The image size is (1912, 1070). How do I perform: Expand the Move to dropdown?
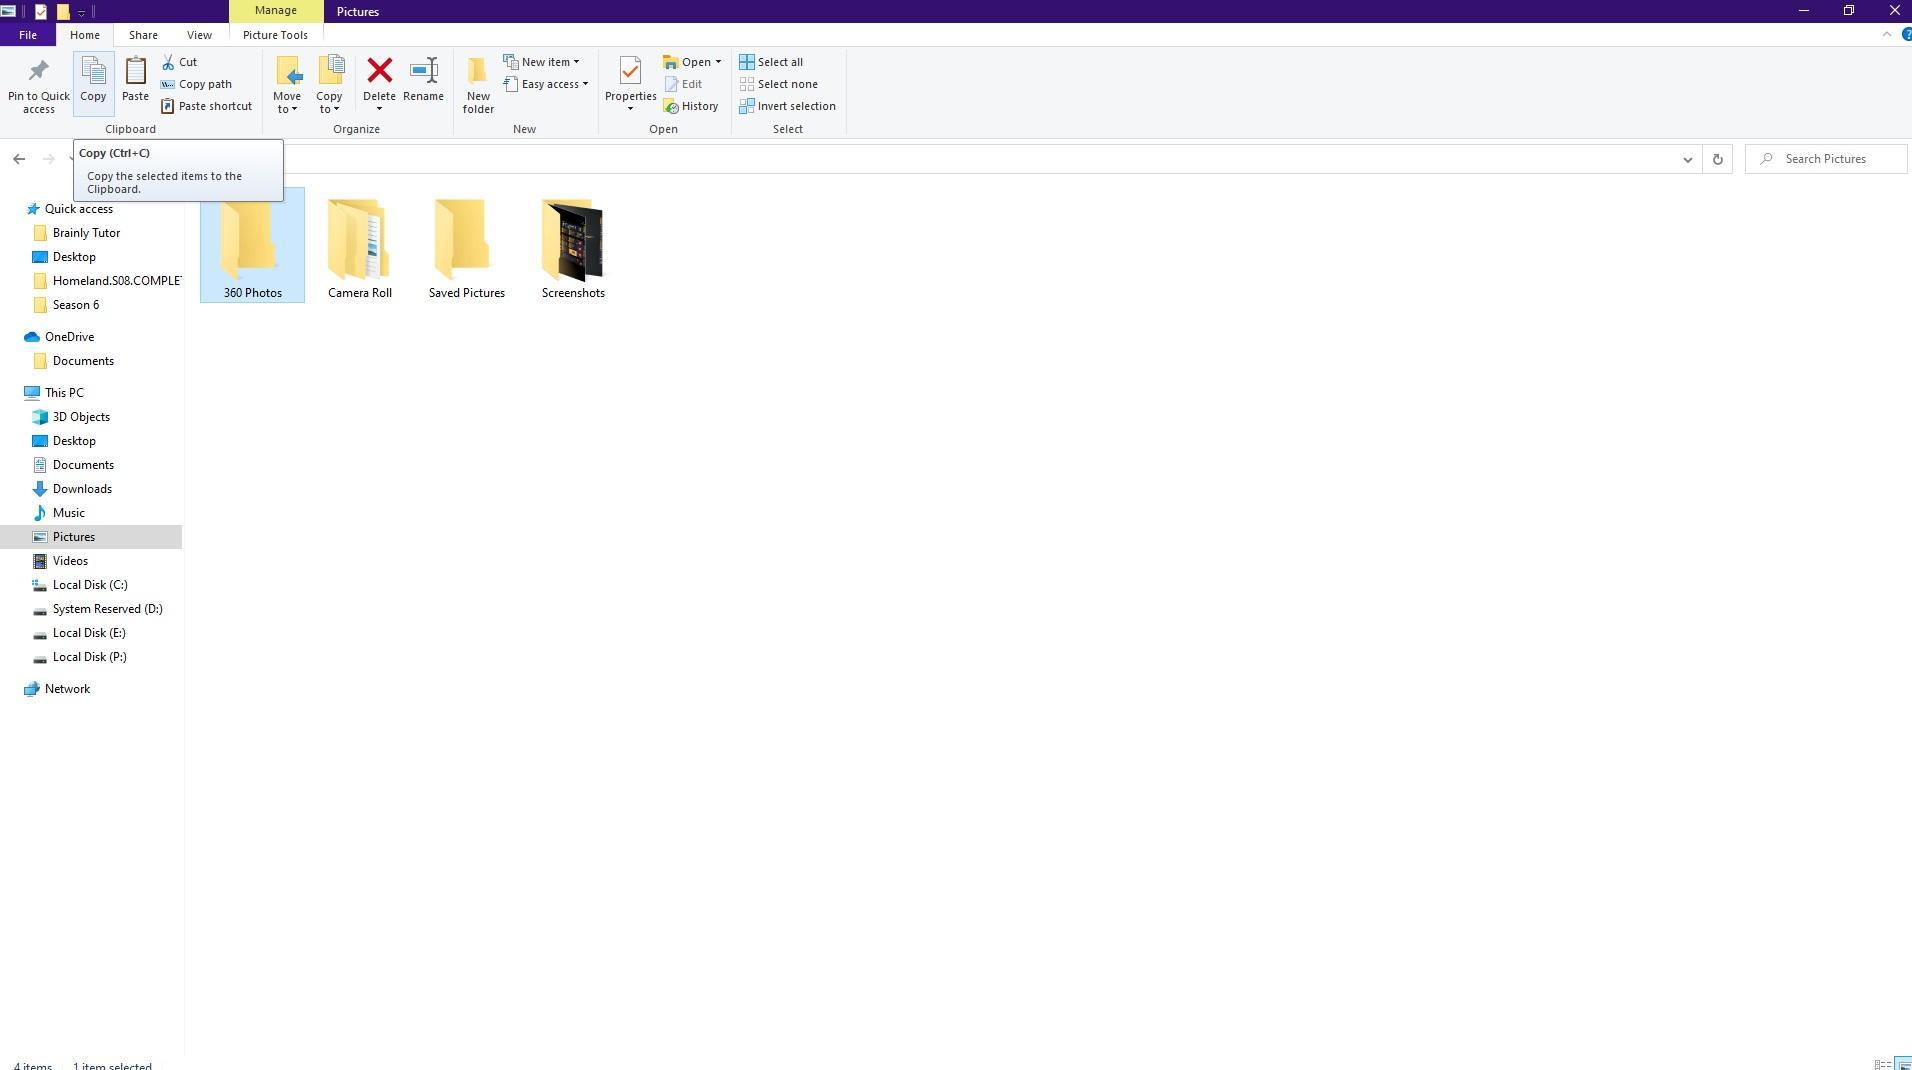(287, 102)
